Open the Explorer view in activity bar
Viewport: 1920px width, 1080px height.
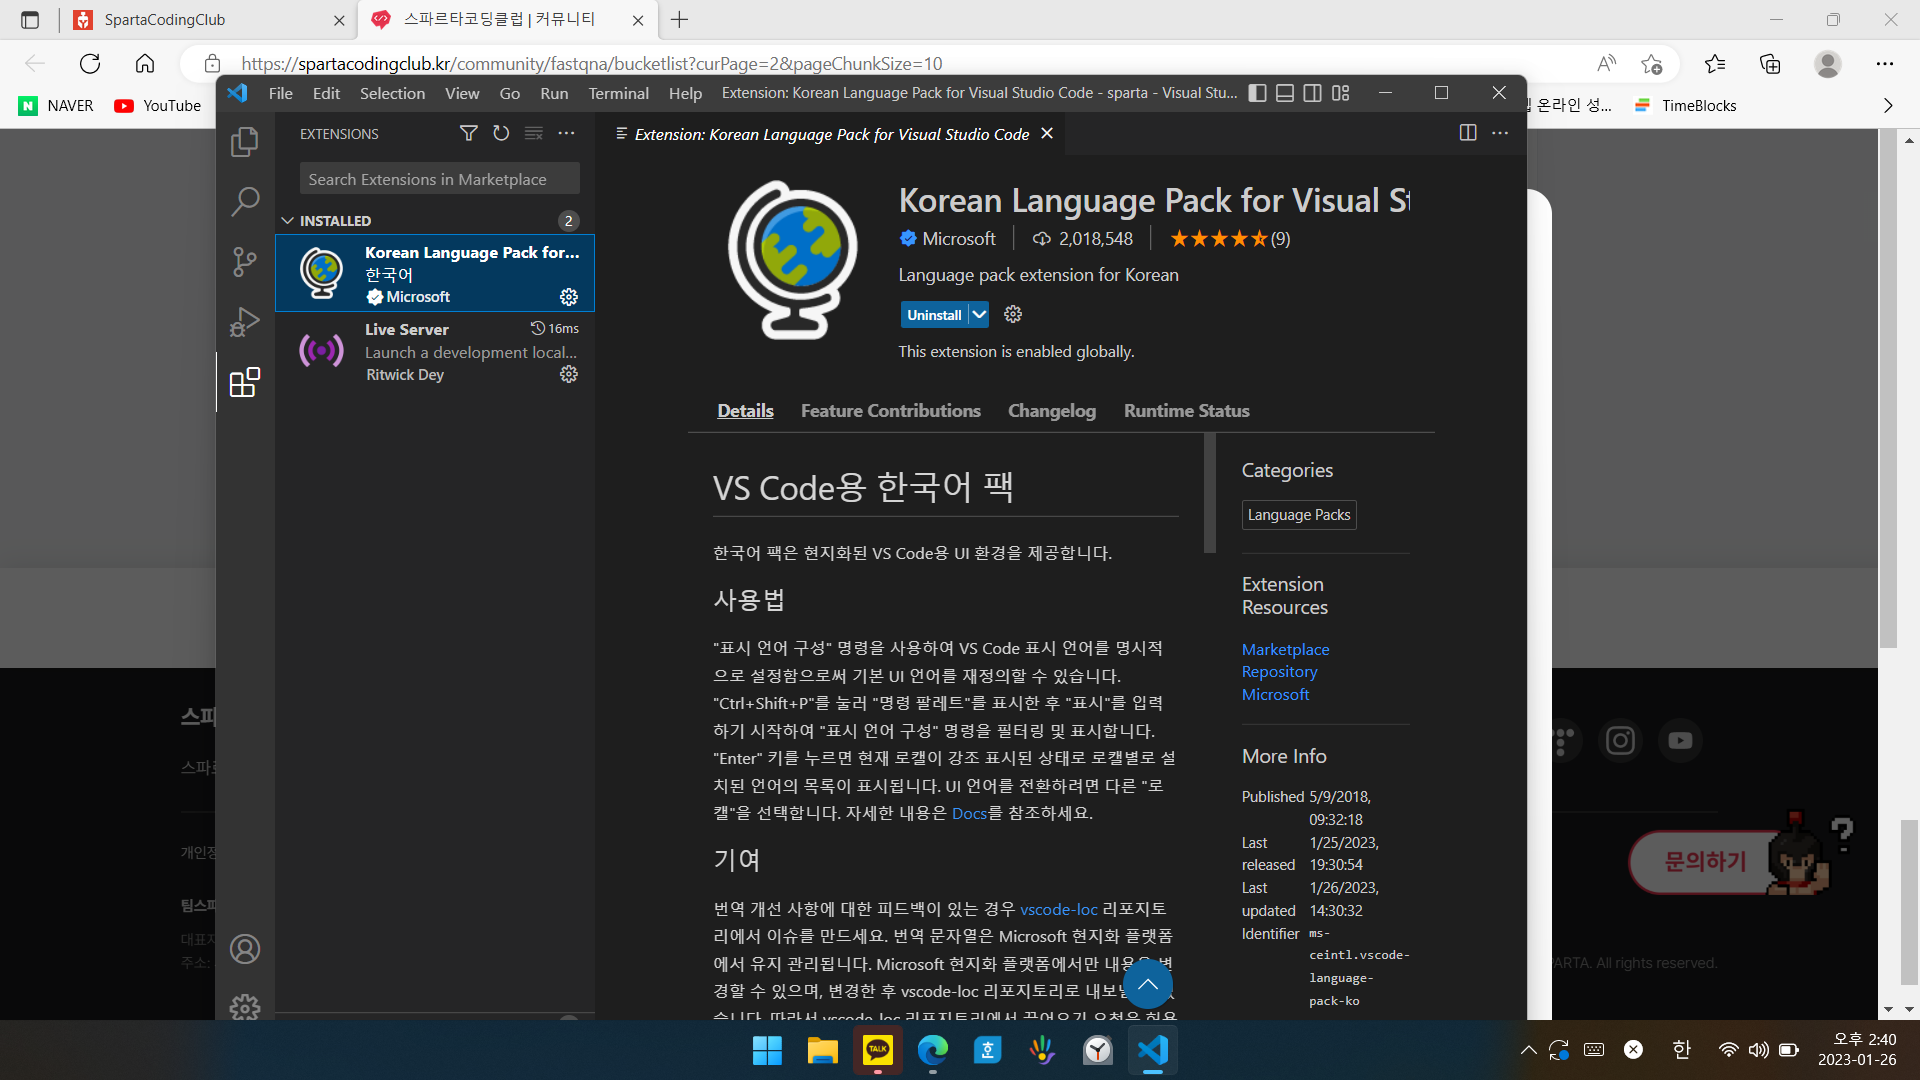(245, 142)
